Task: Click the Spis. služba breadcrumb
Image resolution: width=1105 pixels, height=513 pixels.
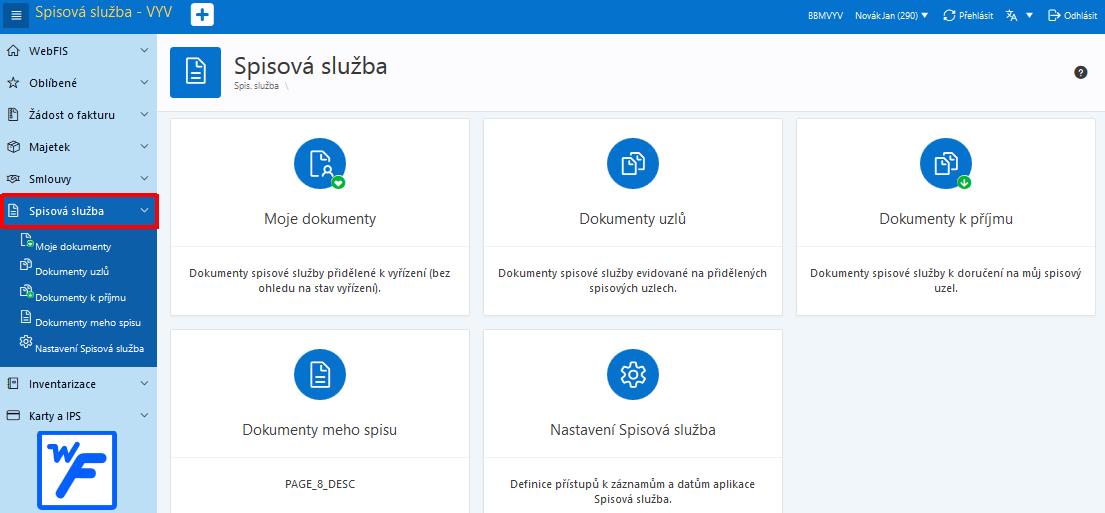Action: [257, 86]
